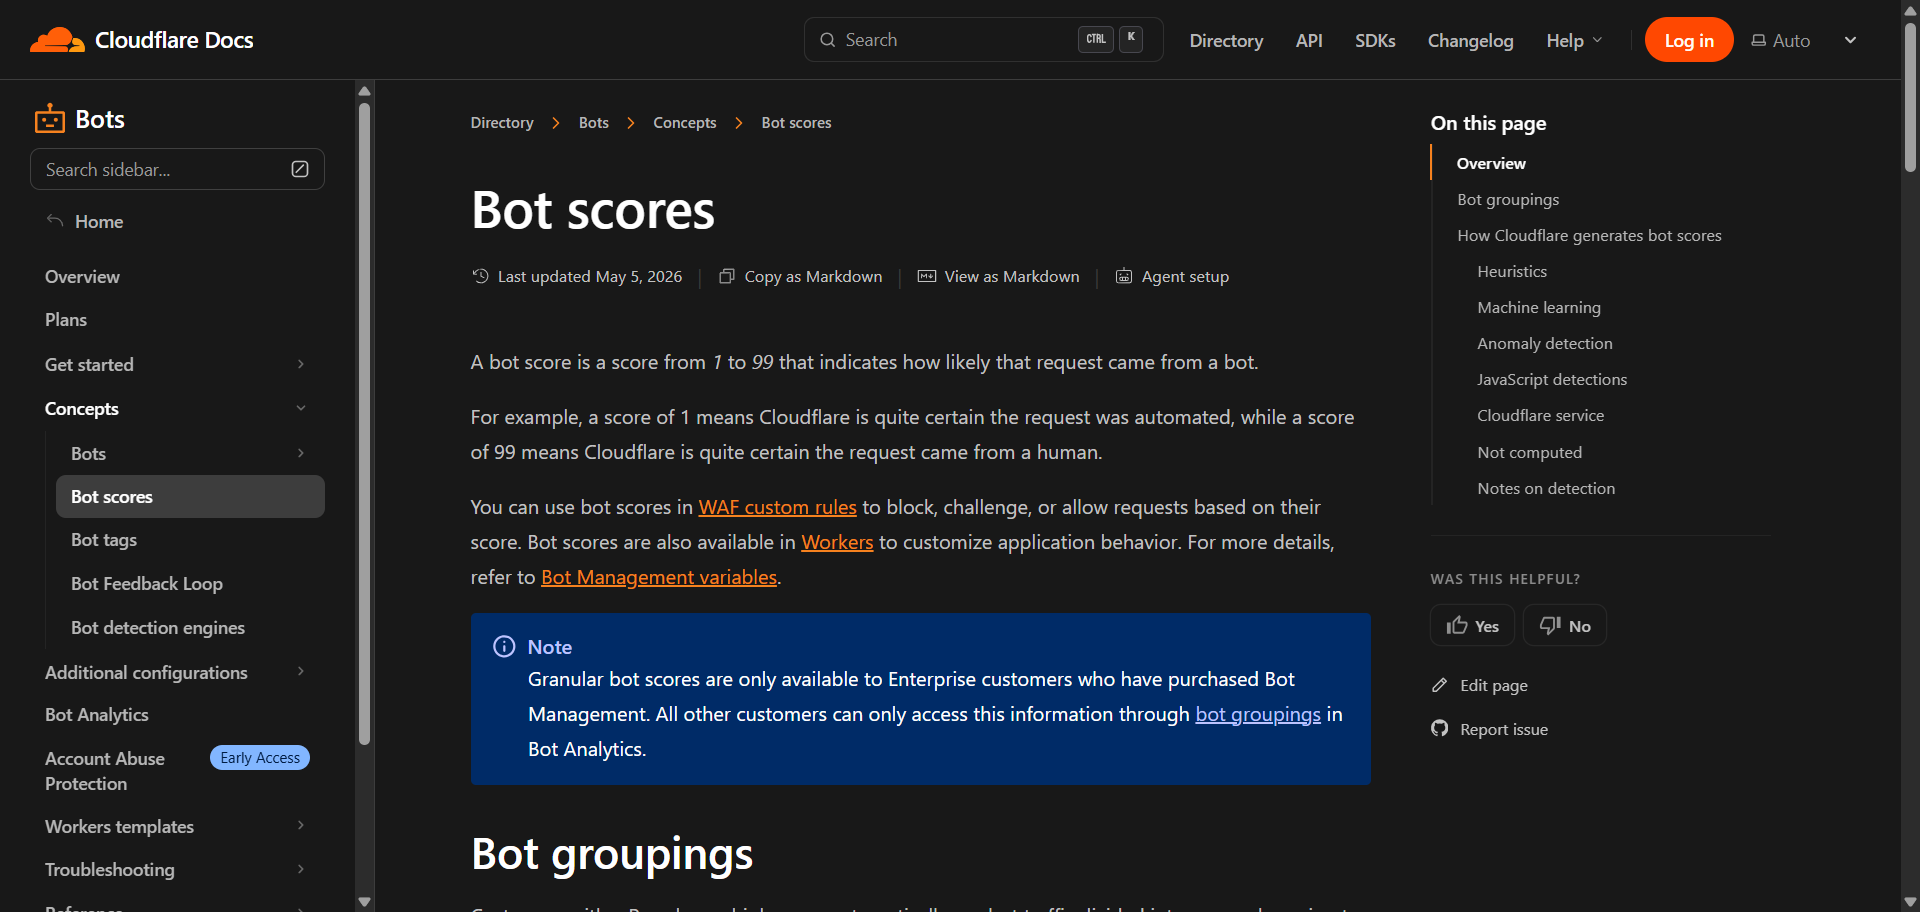The image size is (1920, 912).
Task: Go to Concepts breadcrumb
Action: (685, 123)
